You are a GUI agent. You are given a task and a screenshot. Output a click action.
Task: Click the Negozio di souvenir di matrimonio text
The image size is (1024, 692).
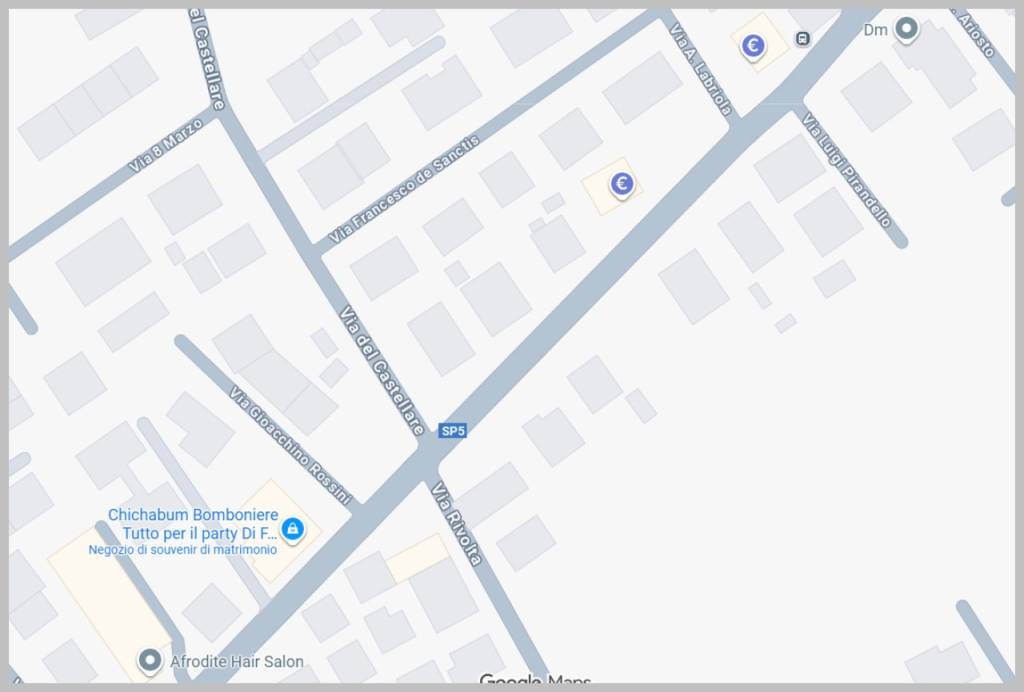click(x=183, y=550)
